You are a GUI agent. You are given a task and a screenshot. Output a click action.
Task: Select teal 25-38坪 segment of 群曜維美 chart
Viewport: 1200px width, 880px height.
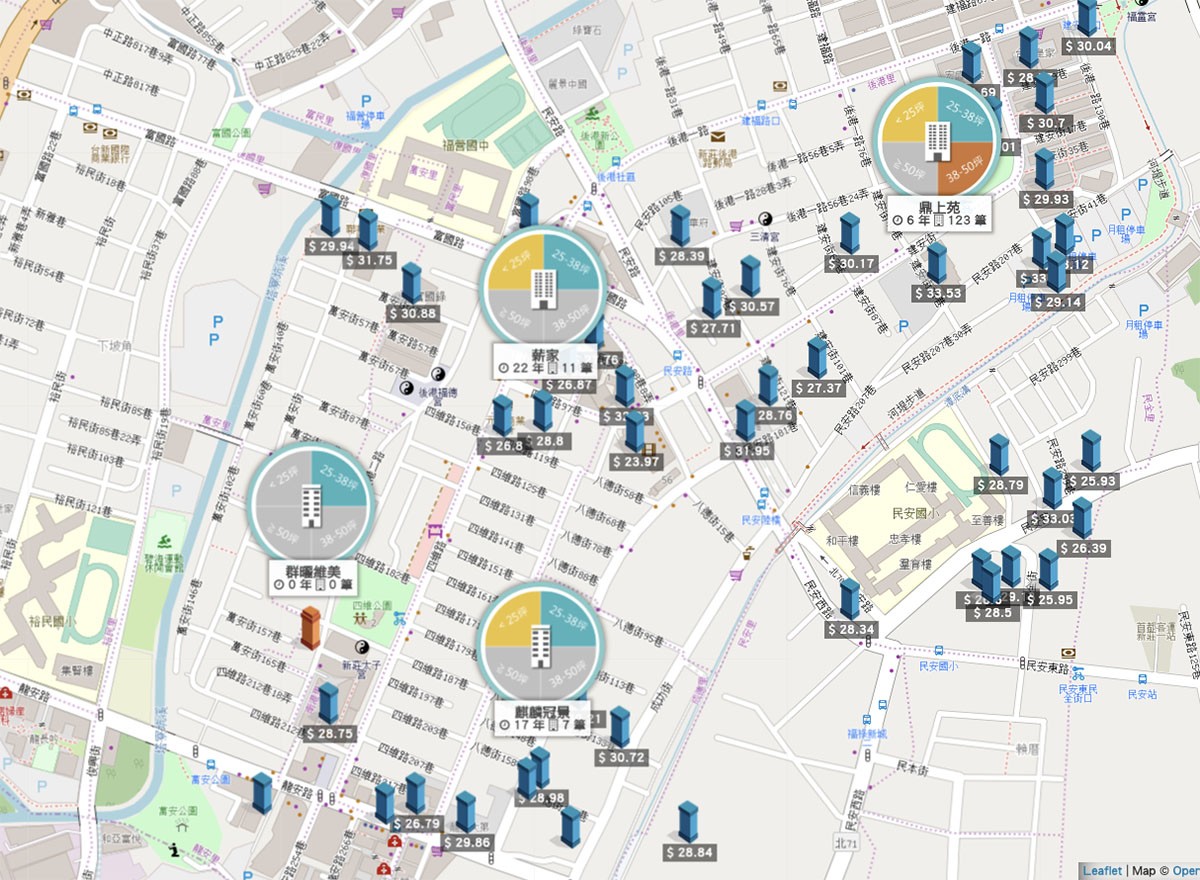click(339, 477)
